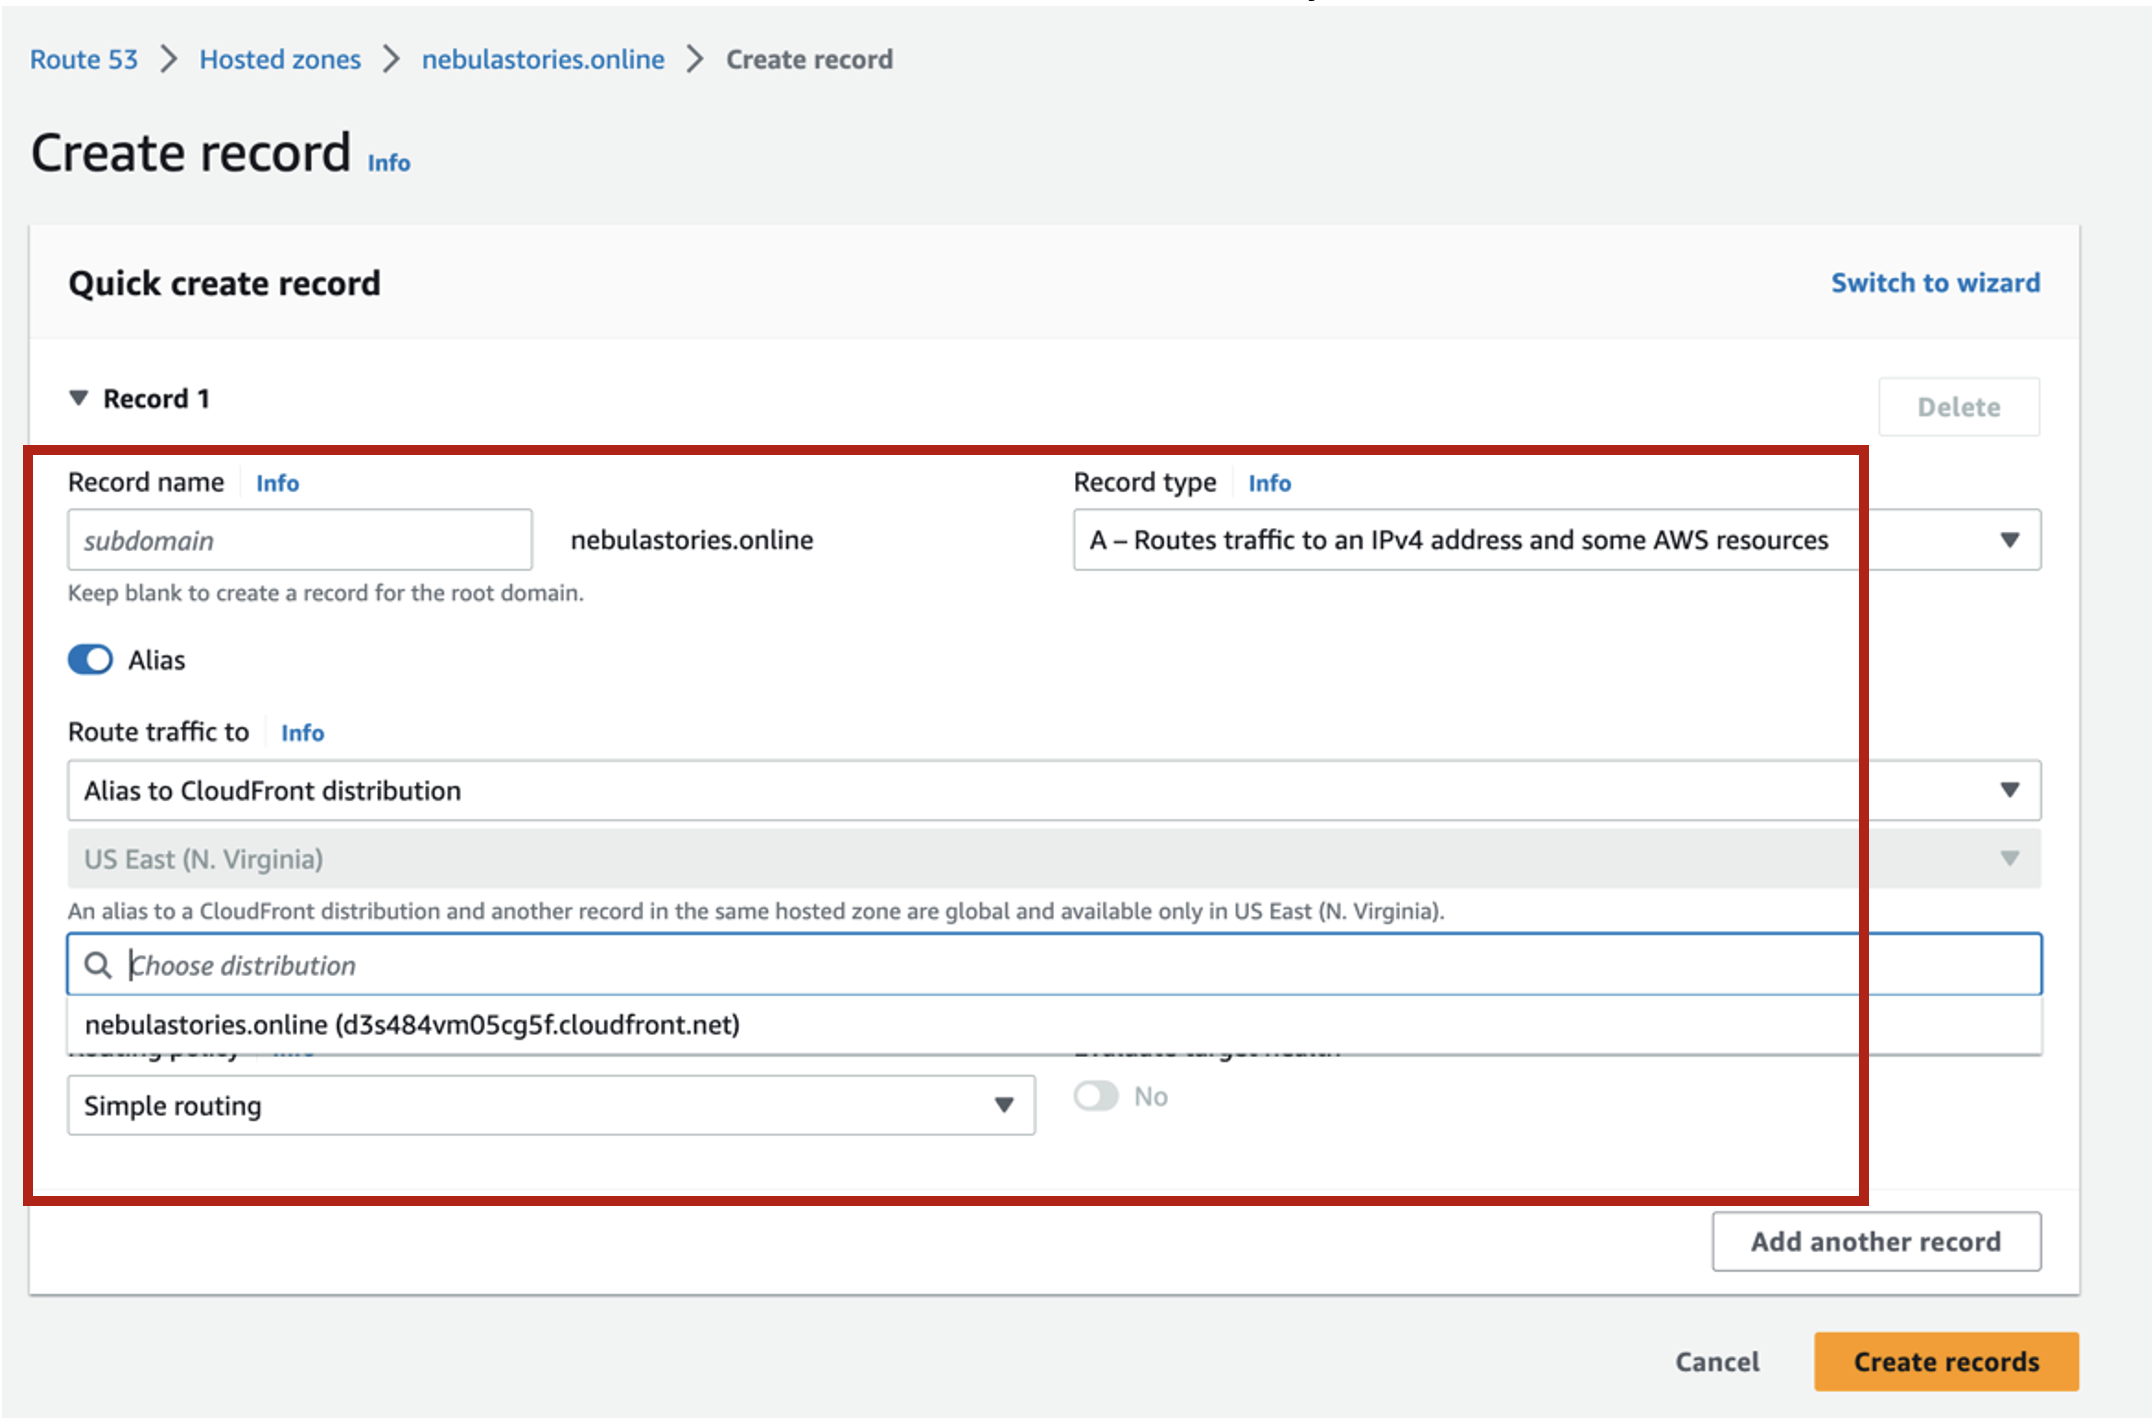Open Info link next to Route traffic to
The width and height of the screenshot is (2152, 1420).
(302, 733)
